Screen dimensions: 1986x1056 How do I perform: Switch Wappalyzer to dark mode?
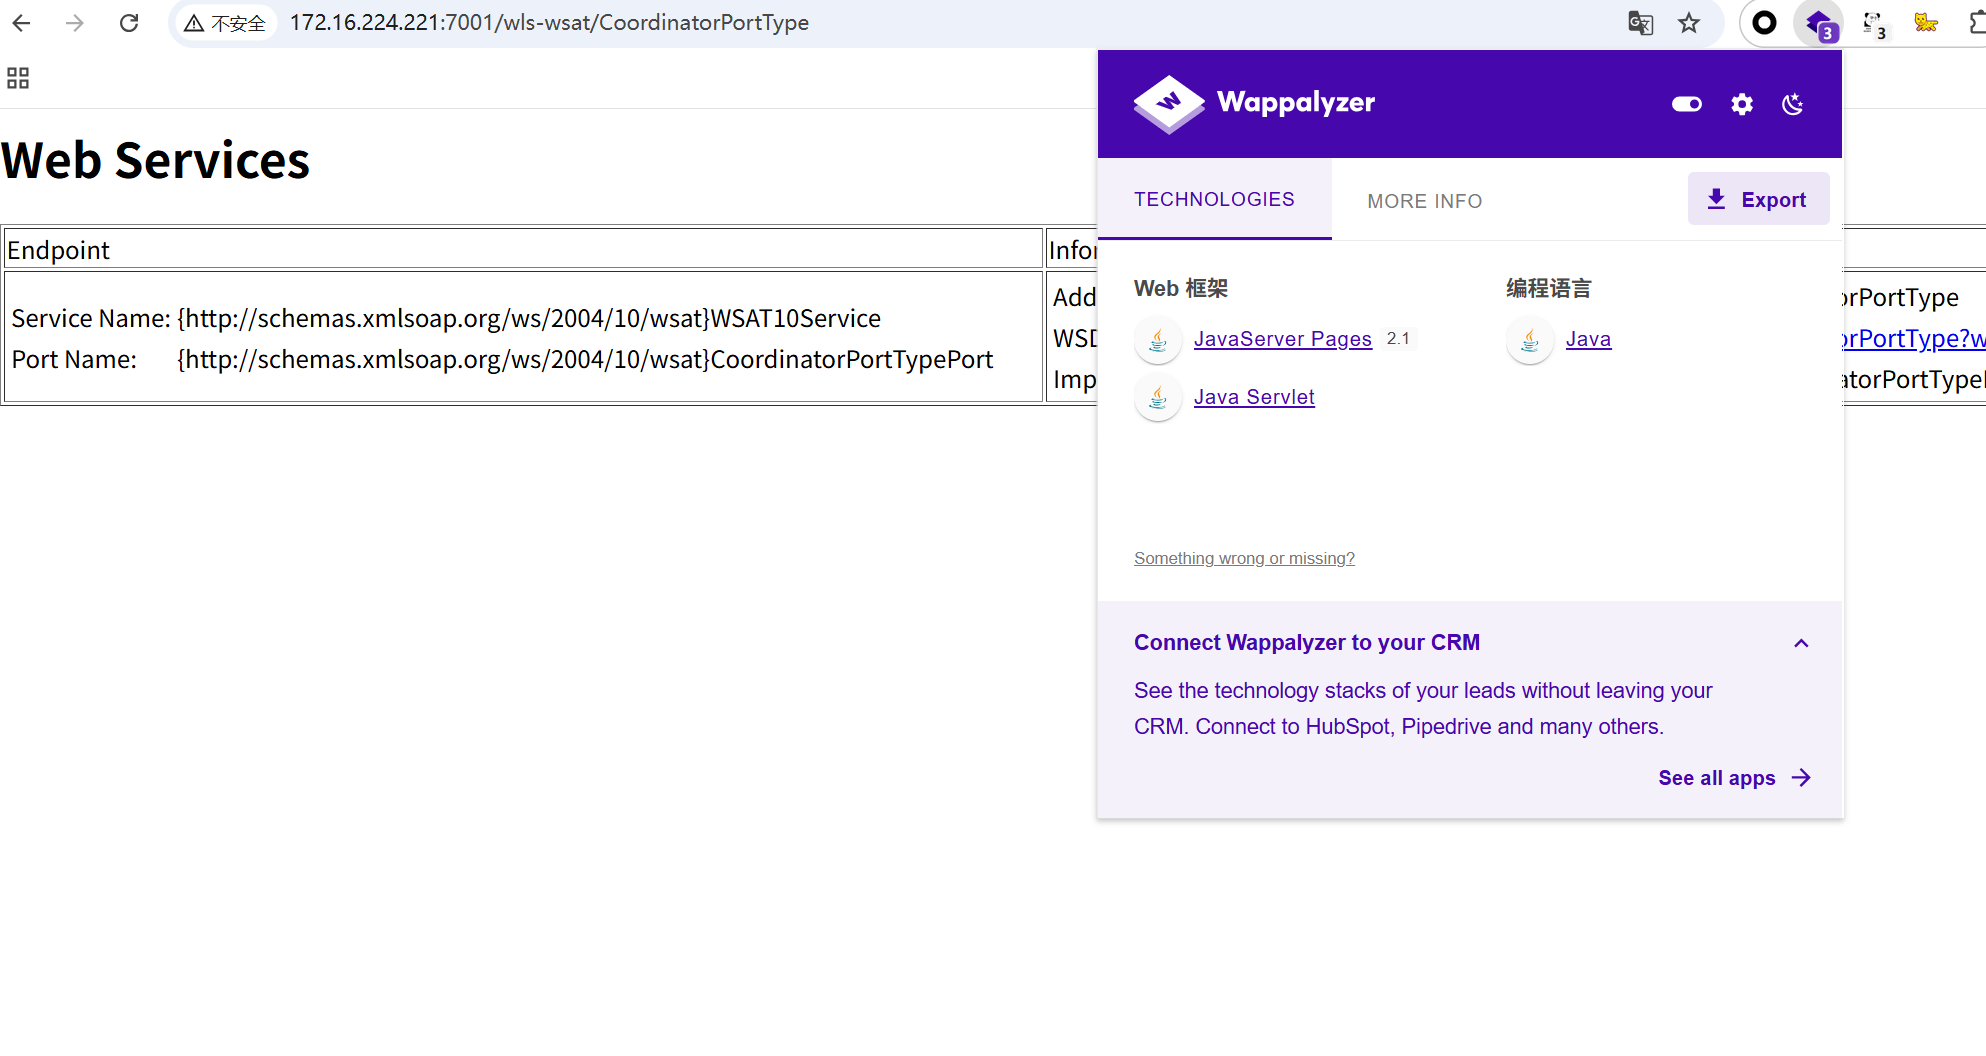click(x=1793, y=104)
